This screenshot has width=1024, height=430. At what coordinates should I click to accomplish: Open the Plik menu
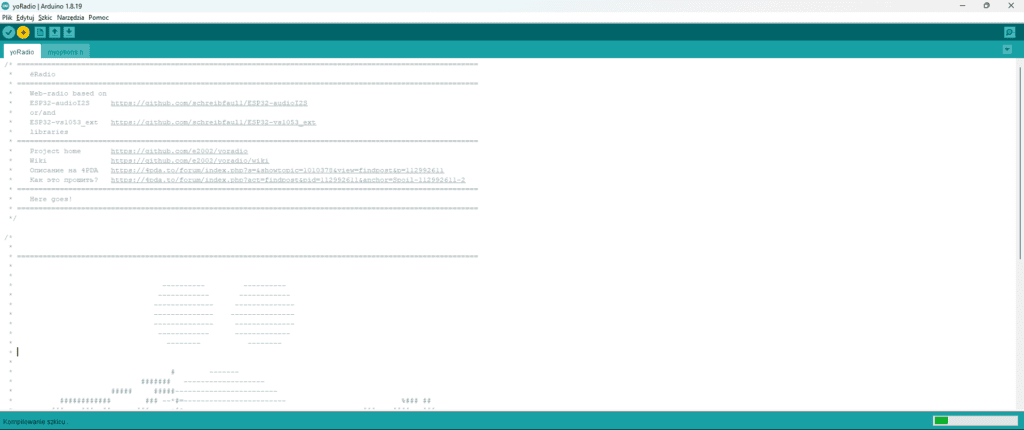point(7,17)
